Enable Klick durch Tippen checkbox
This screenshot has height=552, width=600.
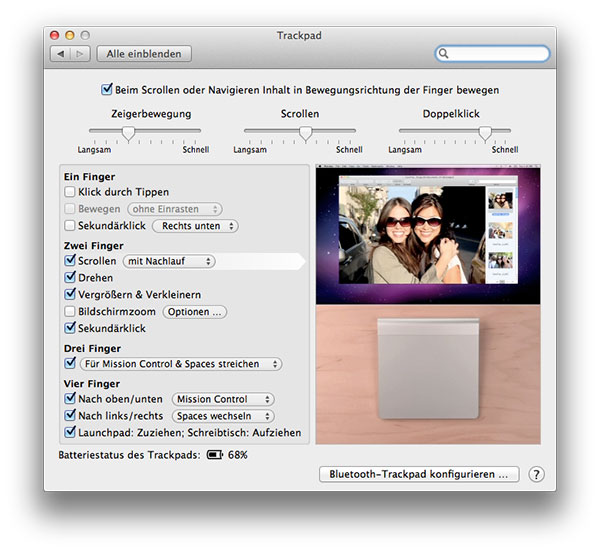click(x=70, y=192)
